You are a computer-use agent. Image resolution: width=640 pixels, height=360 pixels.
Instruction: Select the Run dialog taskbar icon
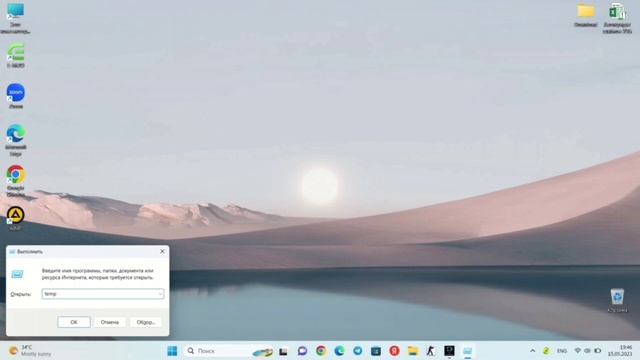467,351
